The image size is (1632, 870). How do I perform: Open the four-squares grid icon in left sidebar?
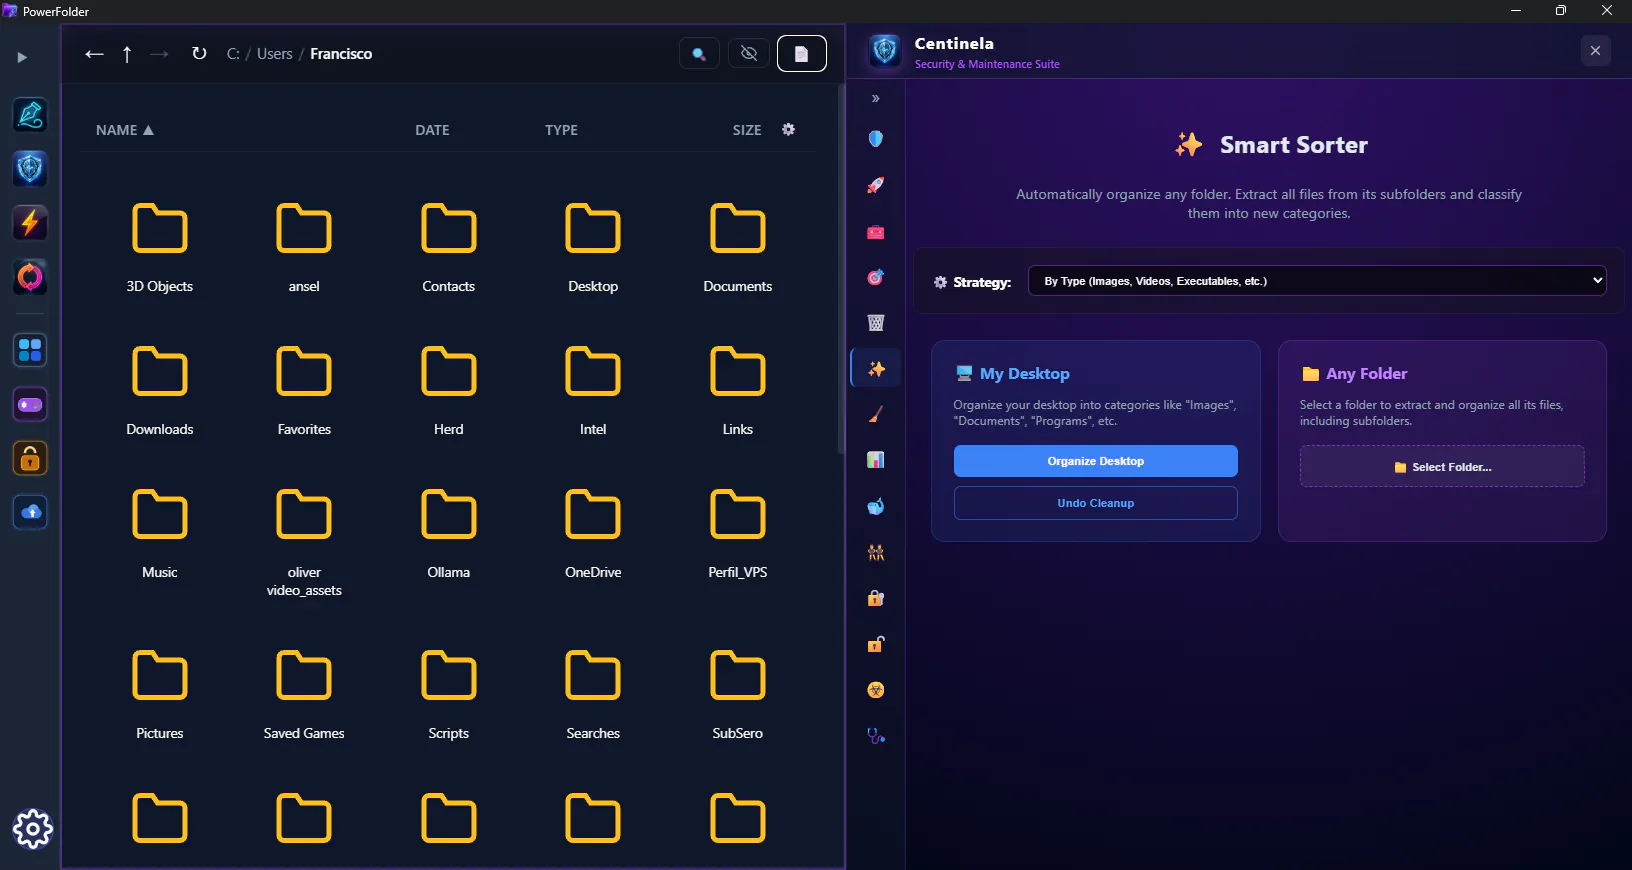(x=30, y=351)
